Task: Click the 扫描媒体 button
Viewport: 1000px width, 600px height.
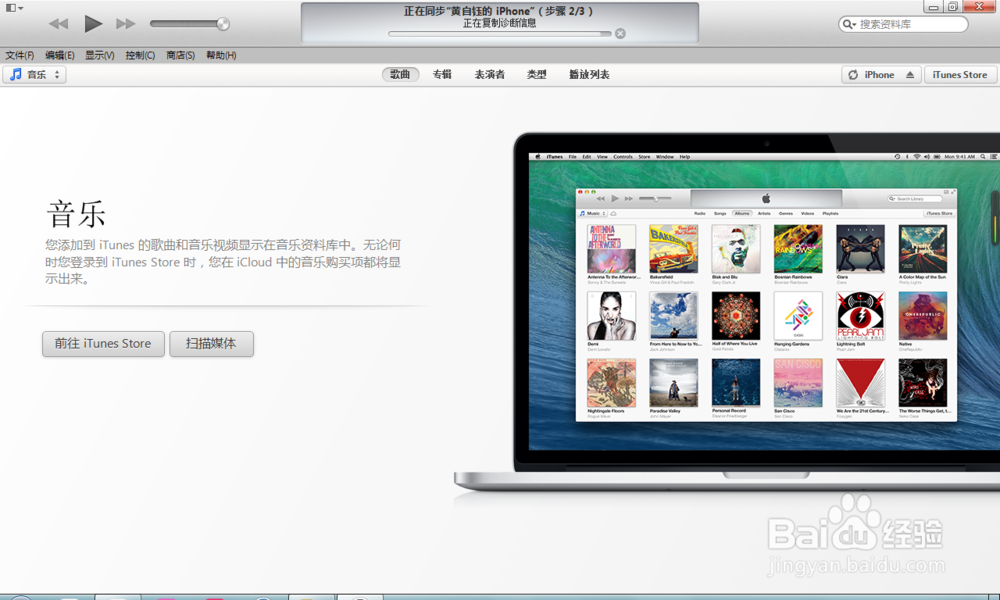Action: (211, 344)
